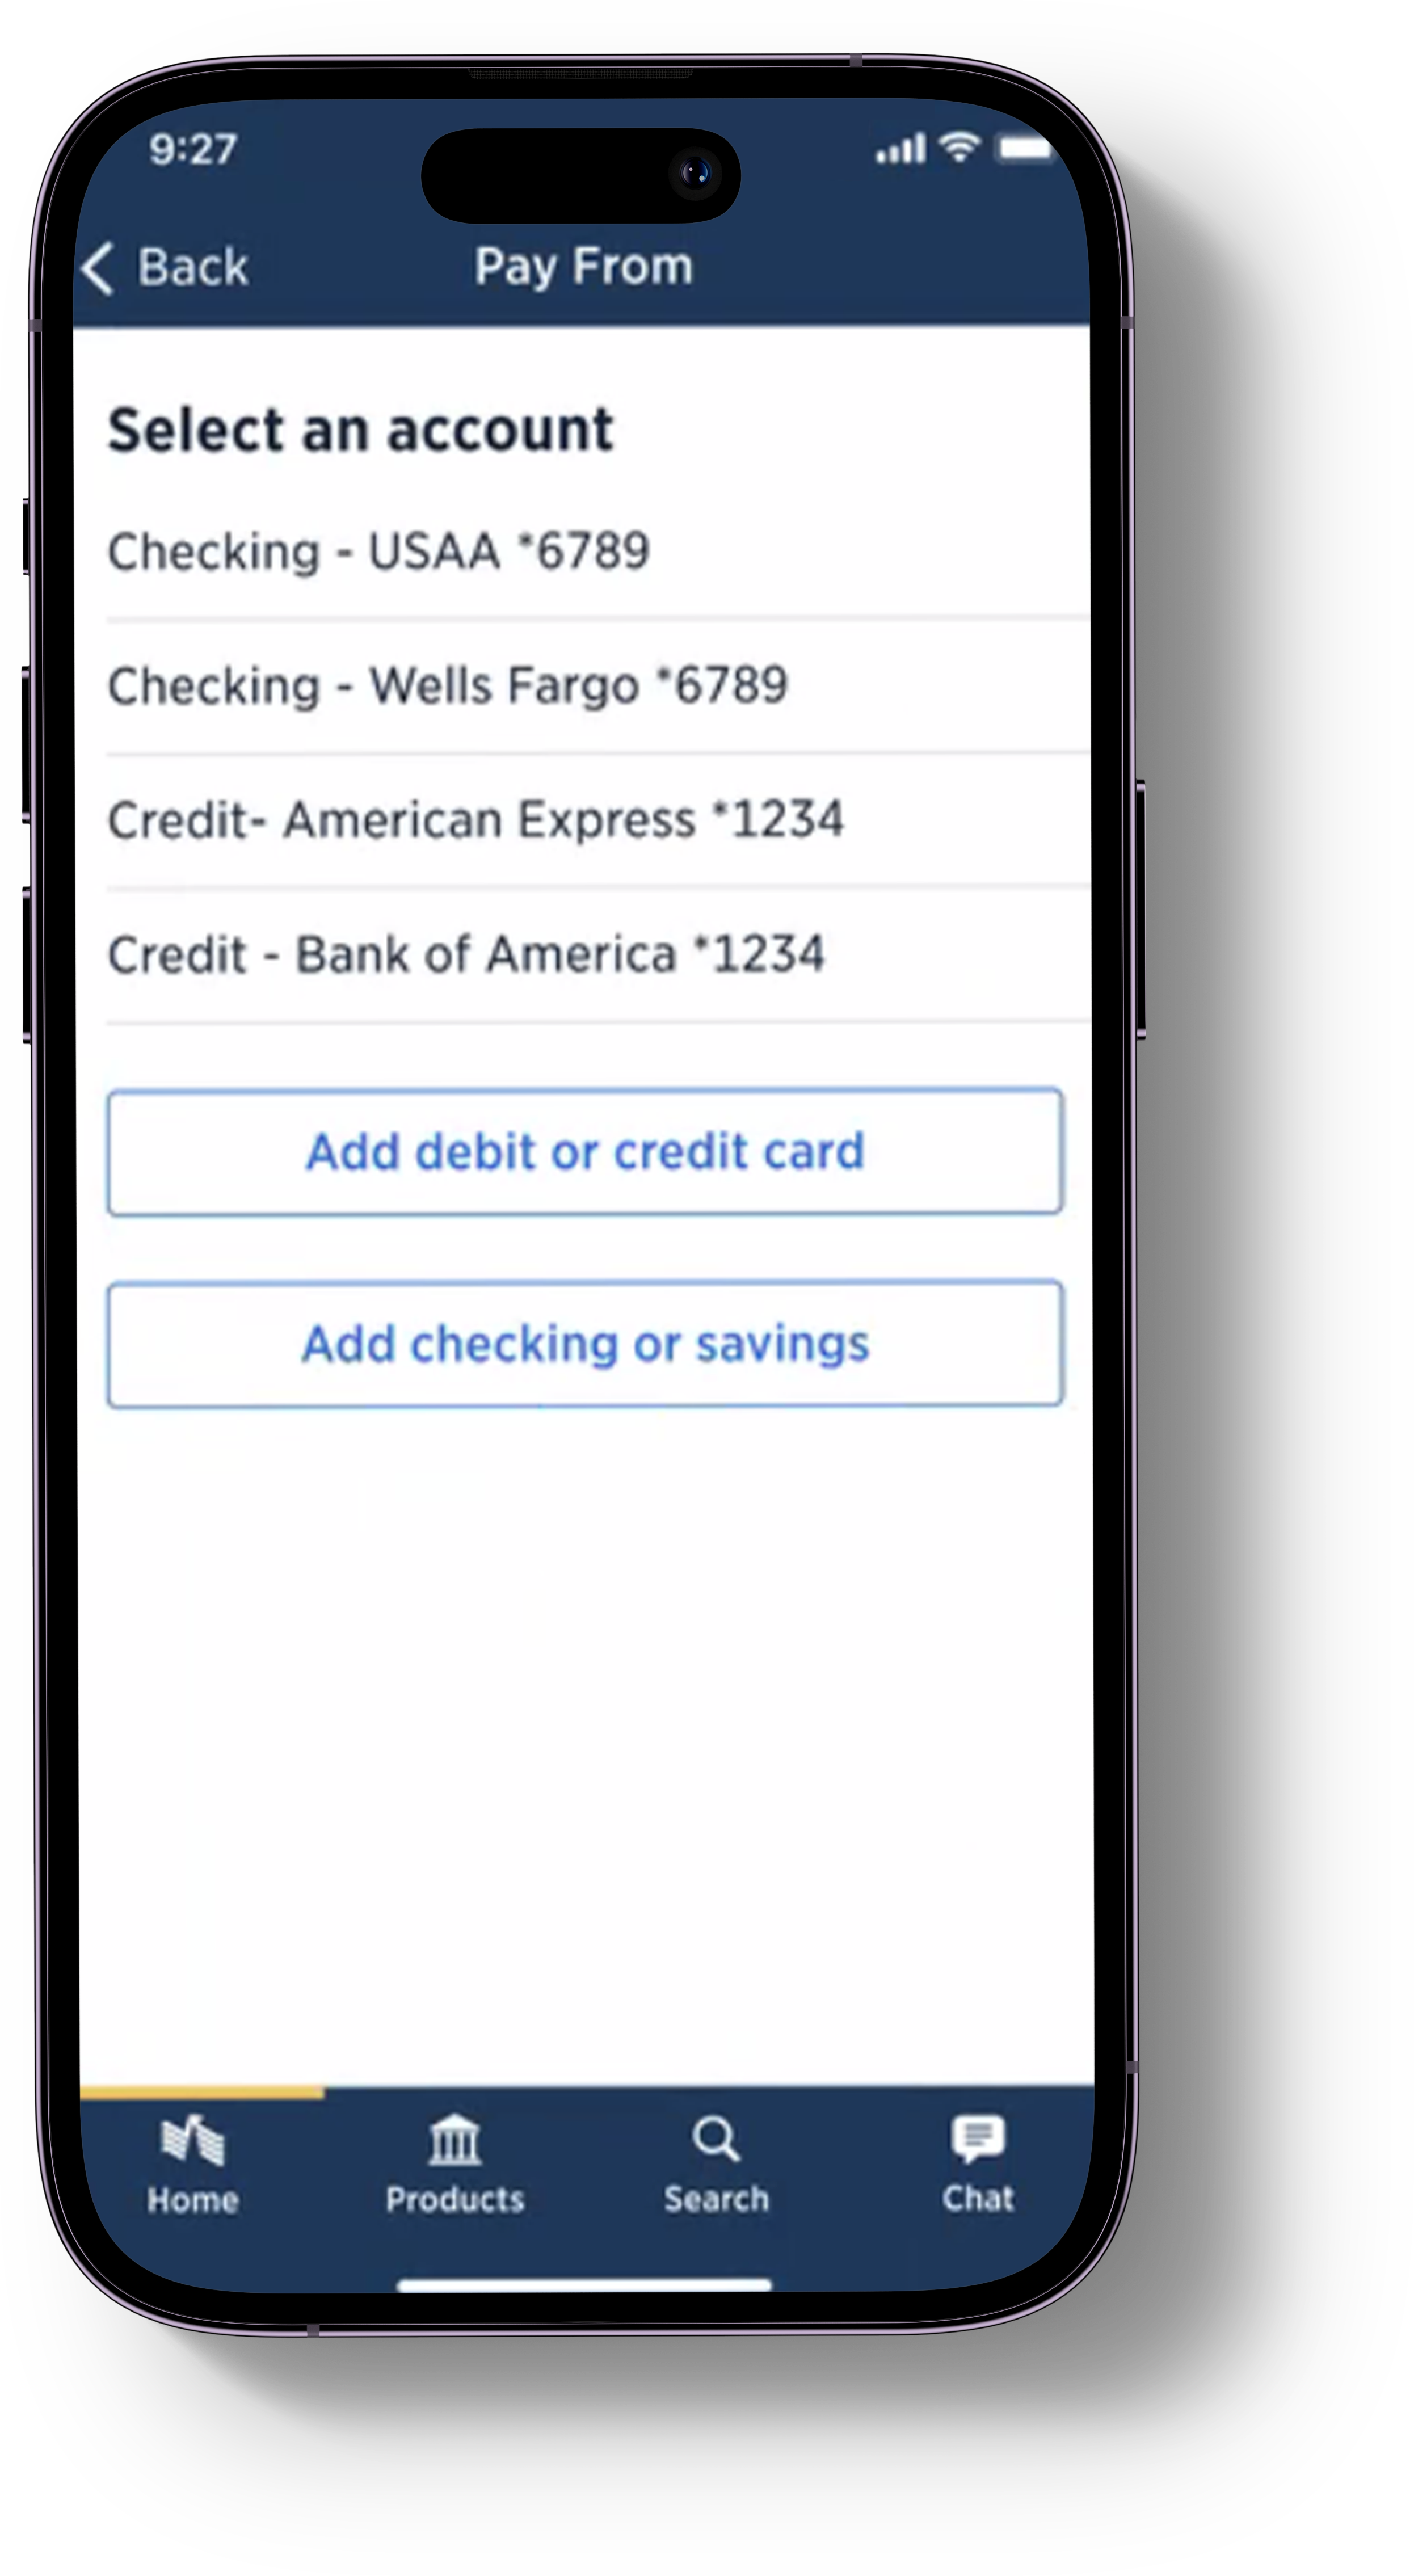
Task: Click Add checking or savings button
Action: [585, 1344]
